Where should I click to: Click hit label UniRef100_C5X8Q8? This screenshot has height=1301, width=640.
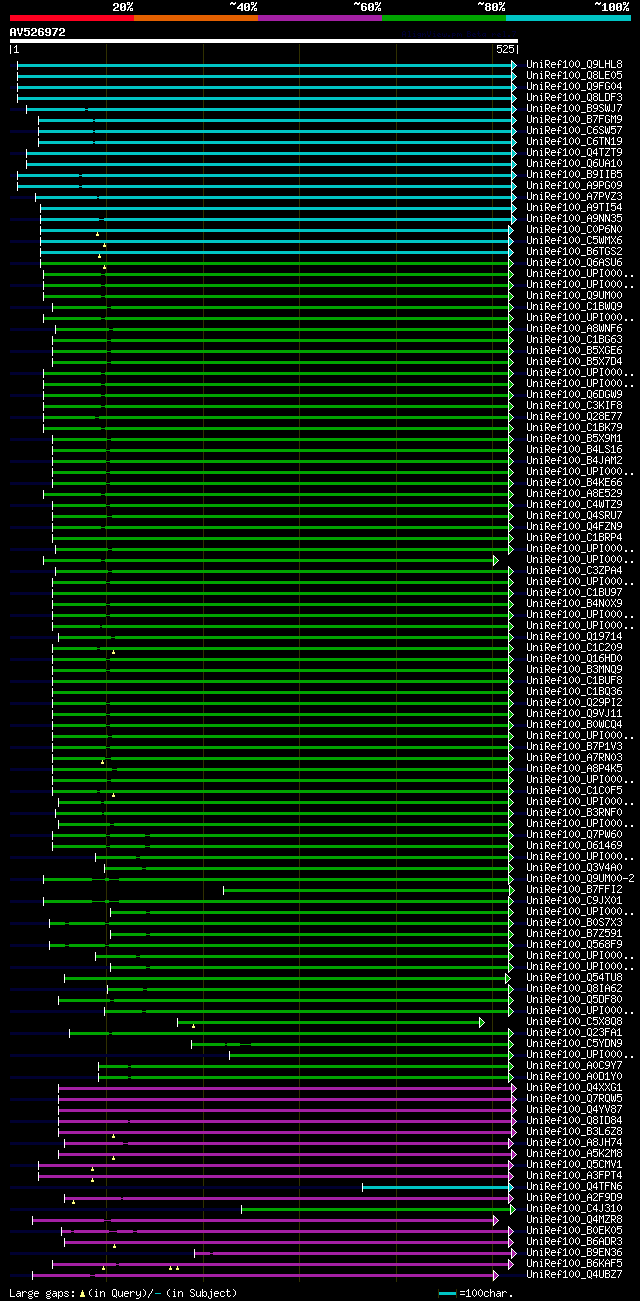click(x=574, y=1022)
